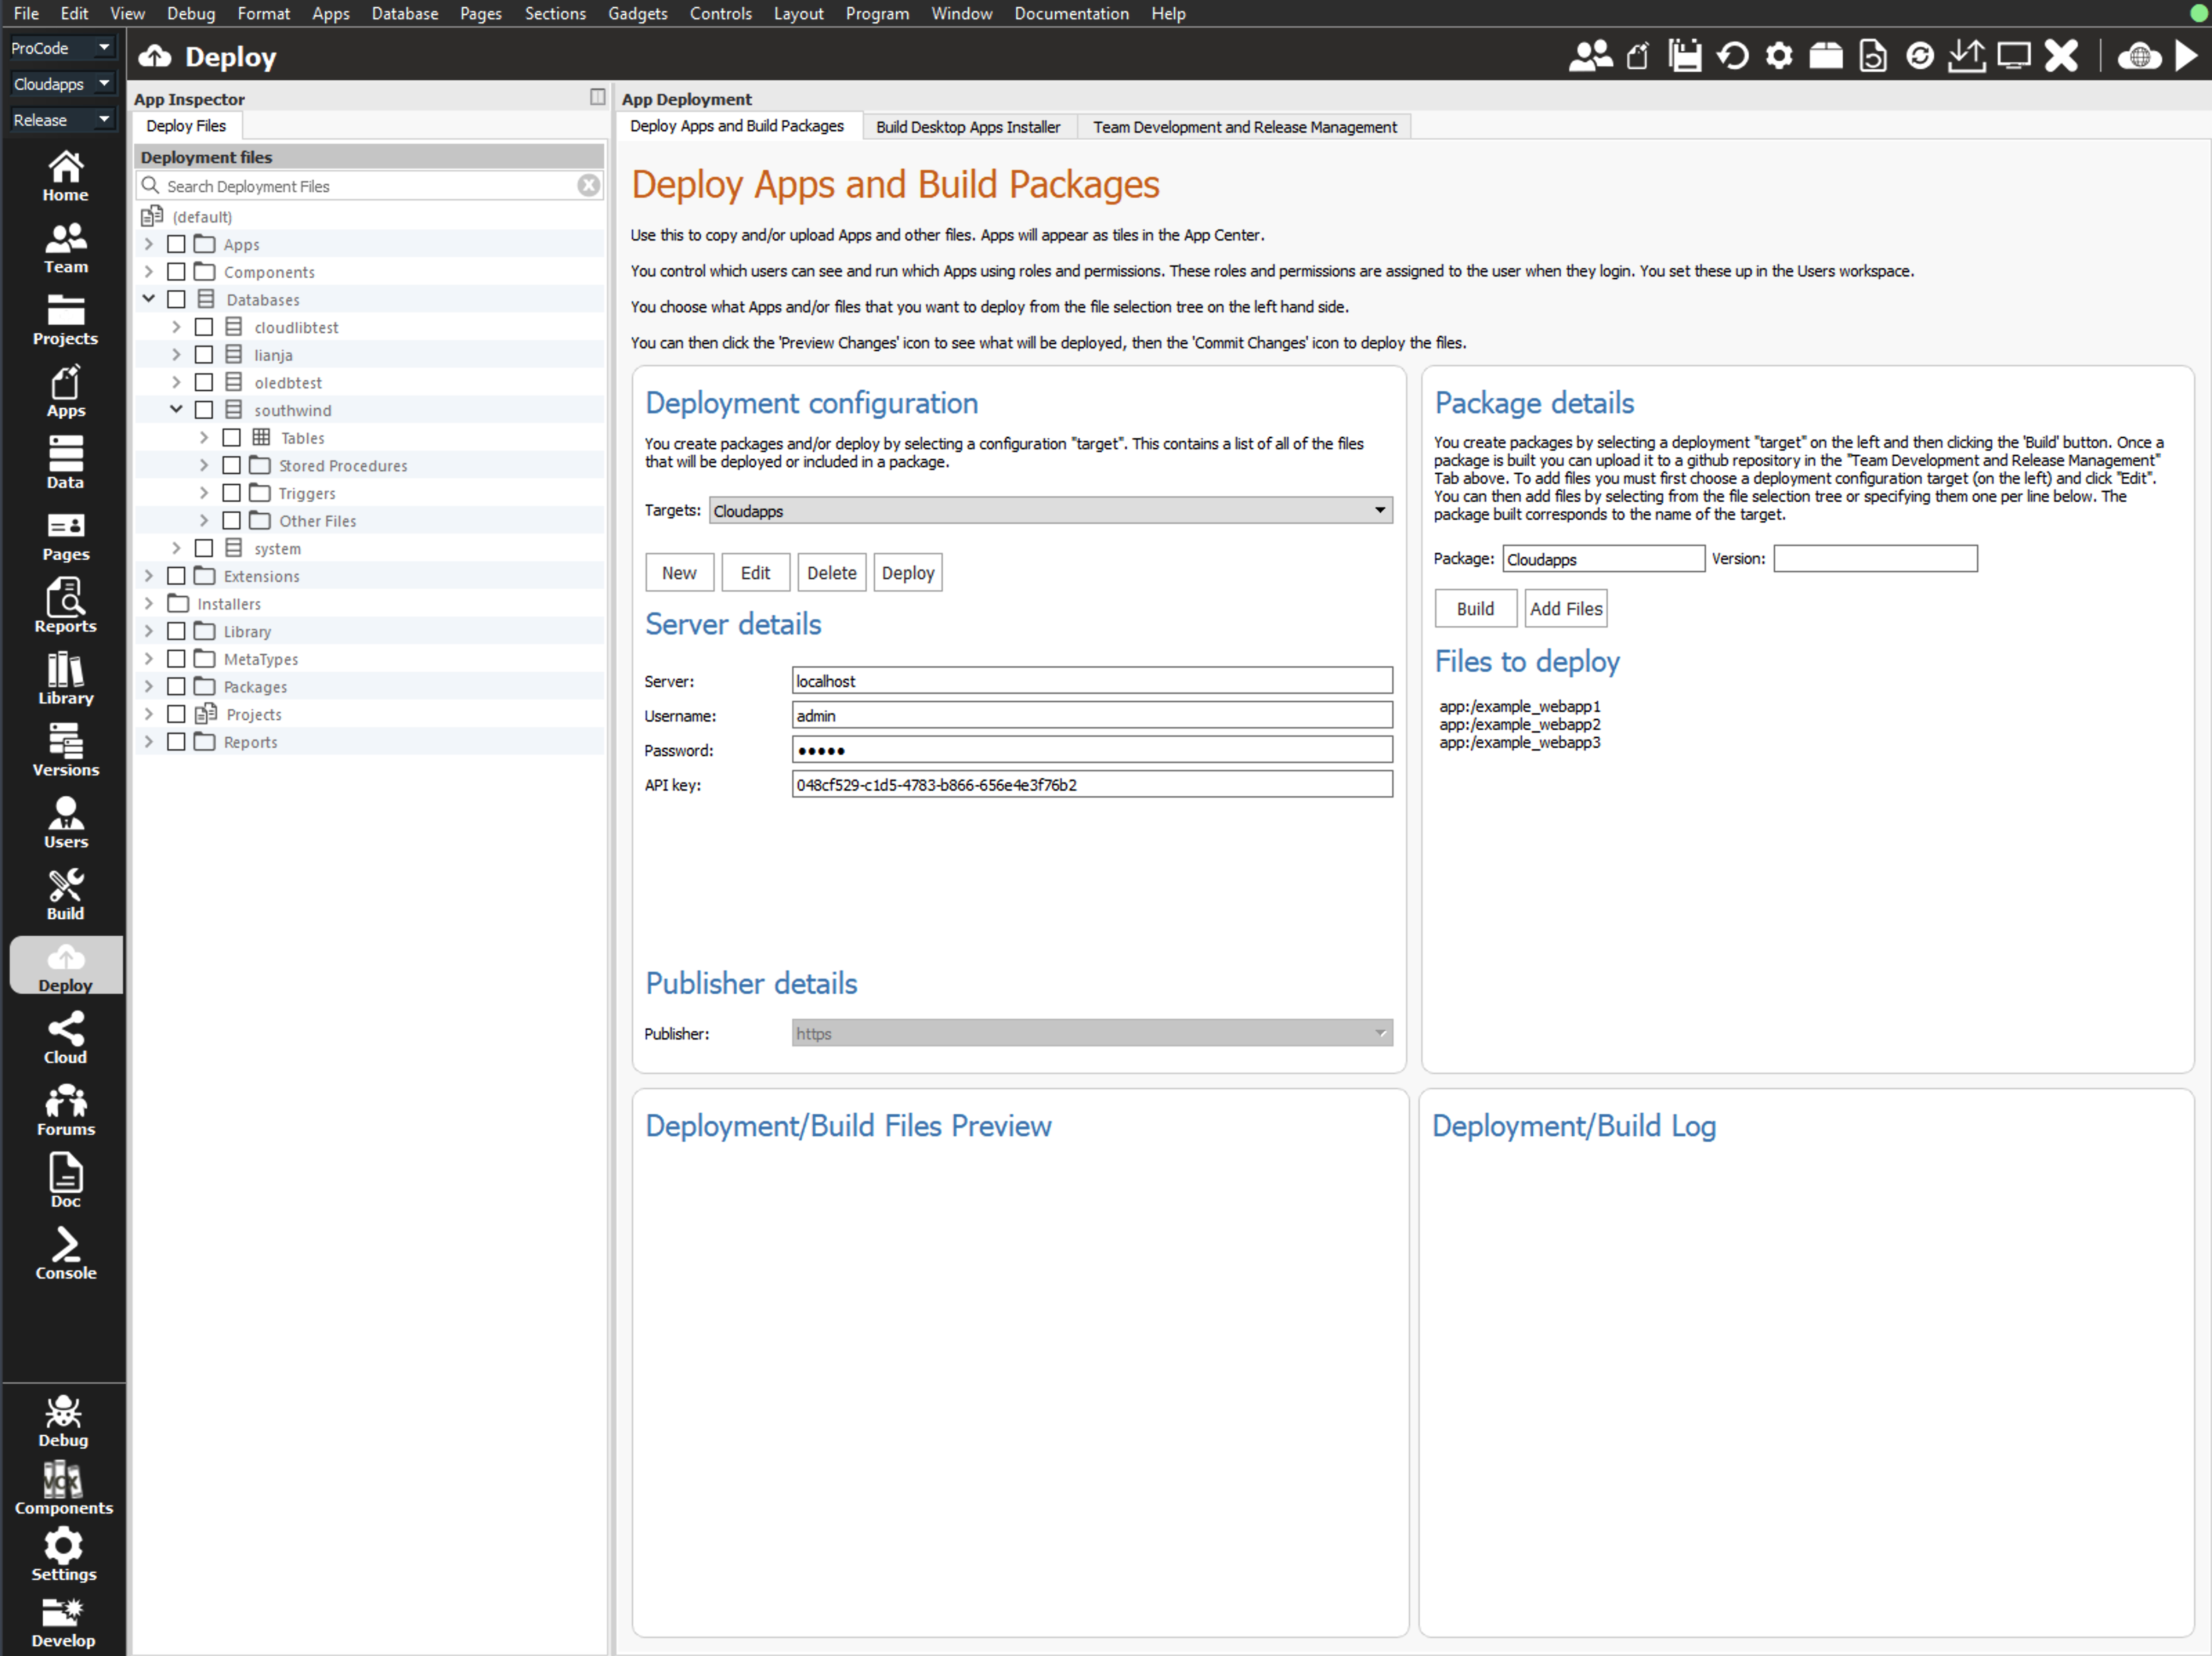
Task: Enable the Stored Procedures checkbox
Action: point(231,465)
